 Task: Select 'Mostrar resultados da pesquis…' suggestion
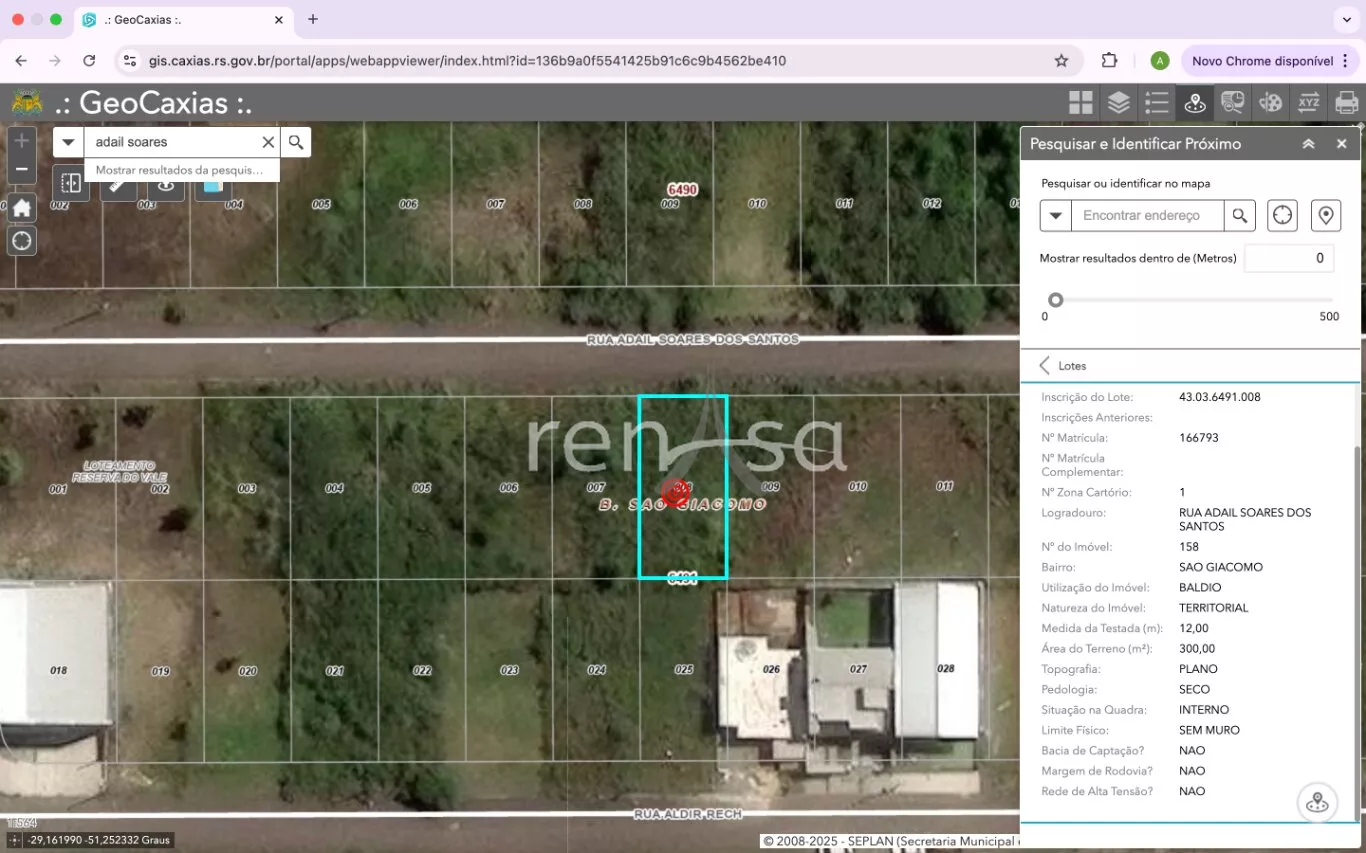[x=179, y=170]
